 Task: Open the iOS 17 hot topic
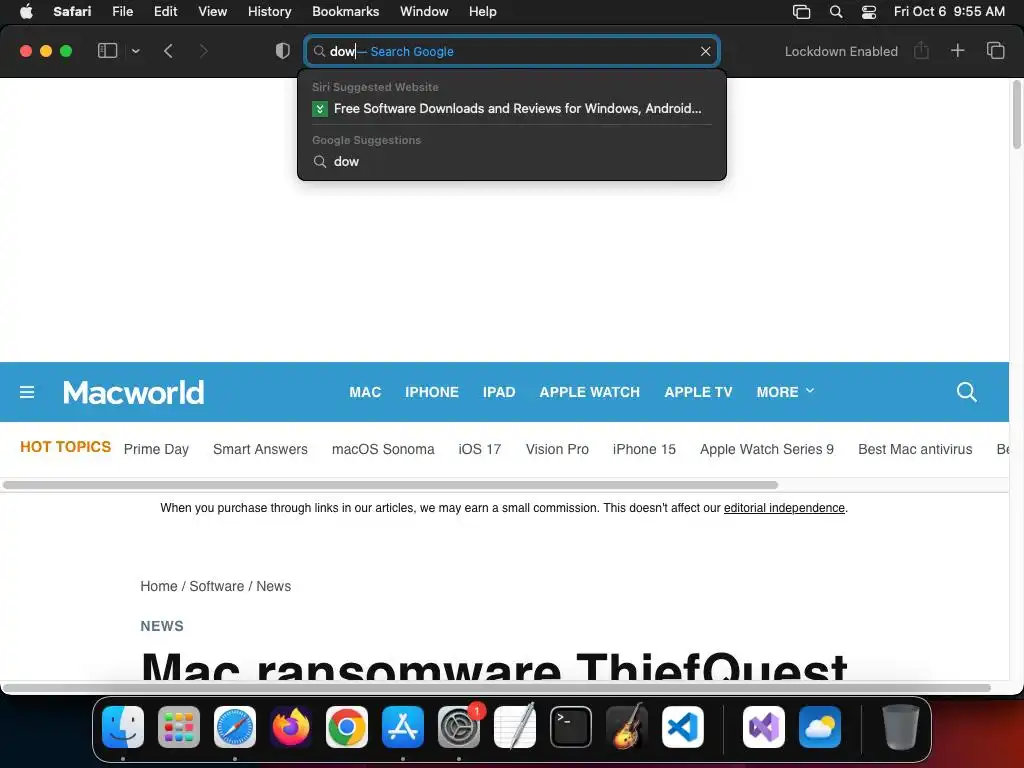[x=479, y=449]
